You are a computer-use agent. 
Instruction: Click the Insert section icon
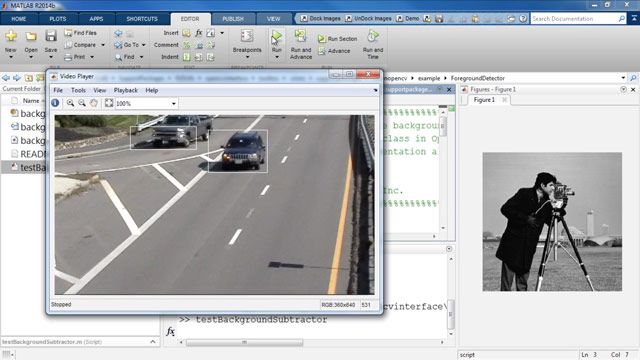[186, 33]
